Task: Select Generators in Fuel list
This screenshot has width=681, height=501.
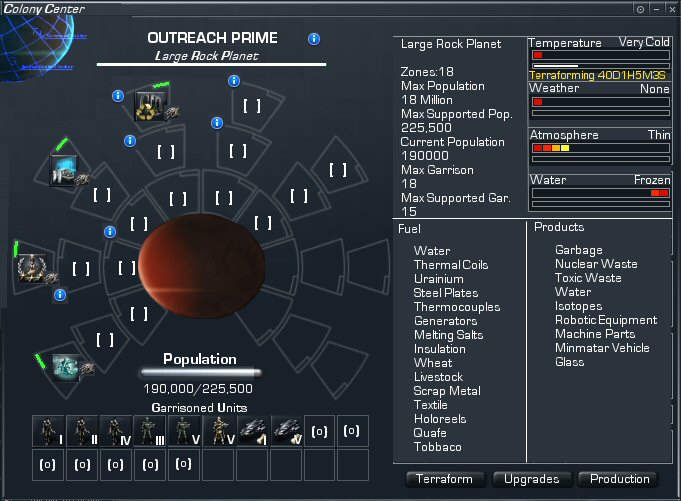Action: tap(446, 321)
